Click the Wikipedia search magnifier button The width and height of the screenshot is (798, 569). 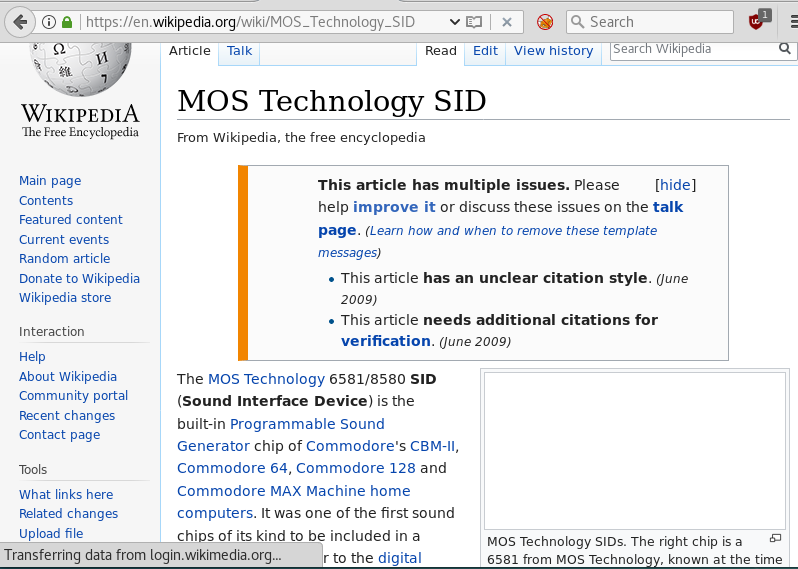(x=785, y=49)
